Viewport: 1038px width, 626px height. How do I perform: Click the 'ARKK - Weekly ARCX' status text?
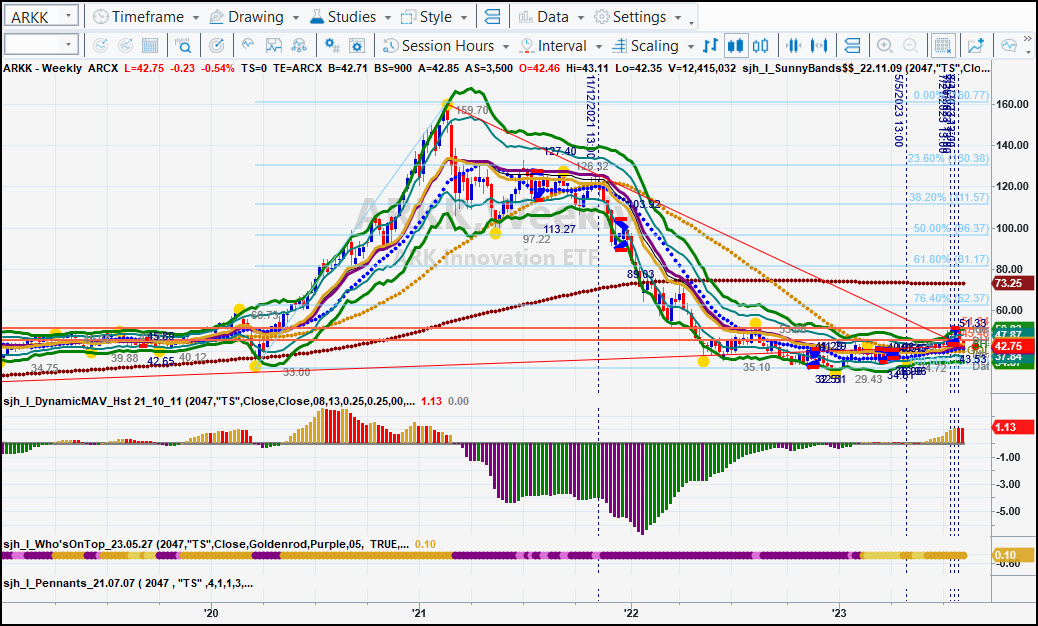pyautogui.click(x=61, y=68)
